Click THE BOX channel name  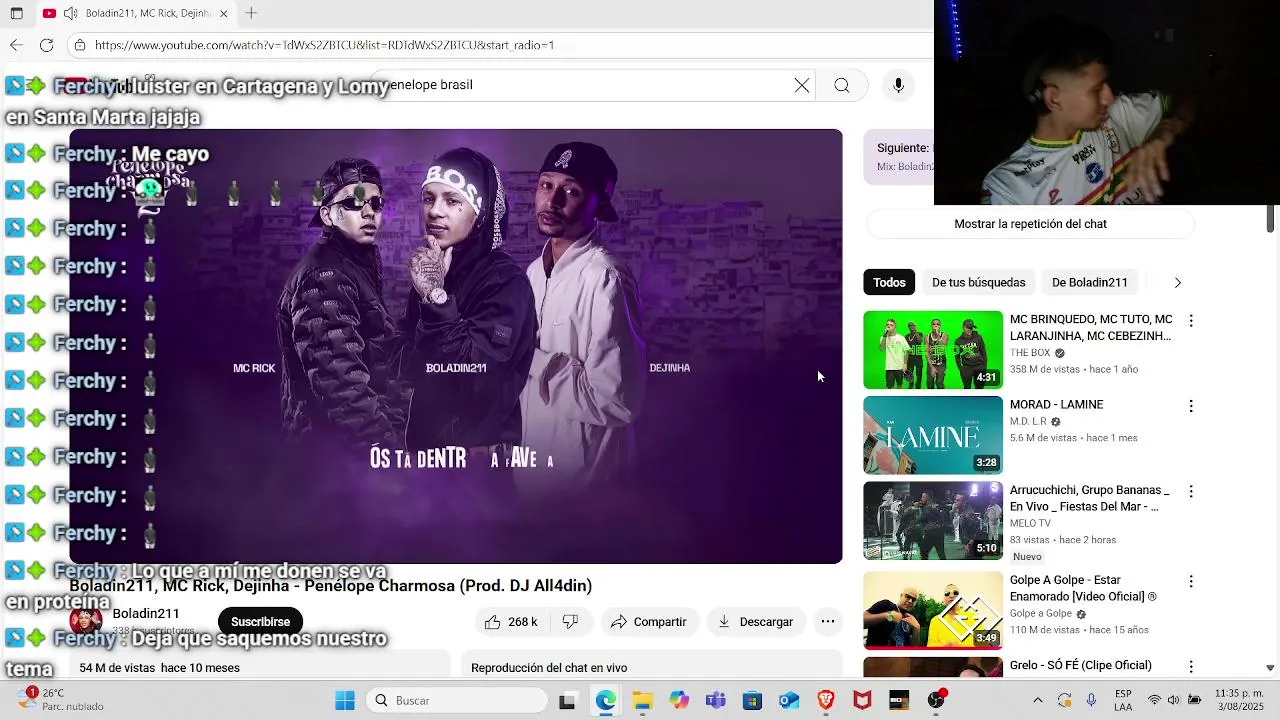click(x=1030, y=353)
